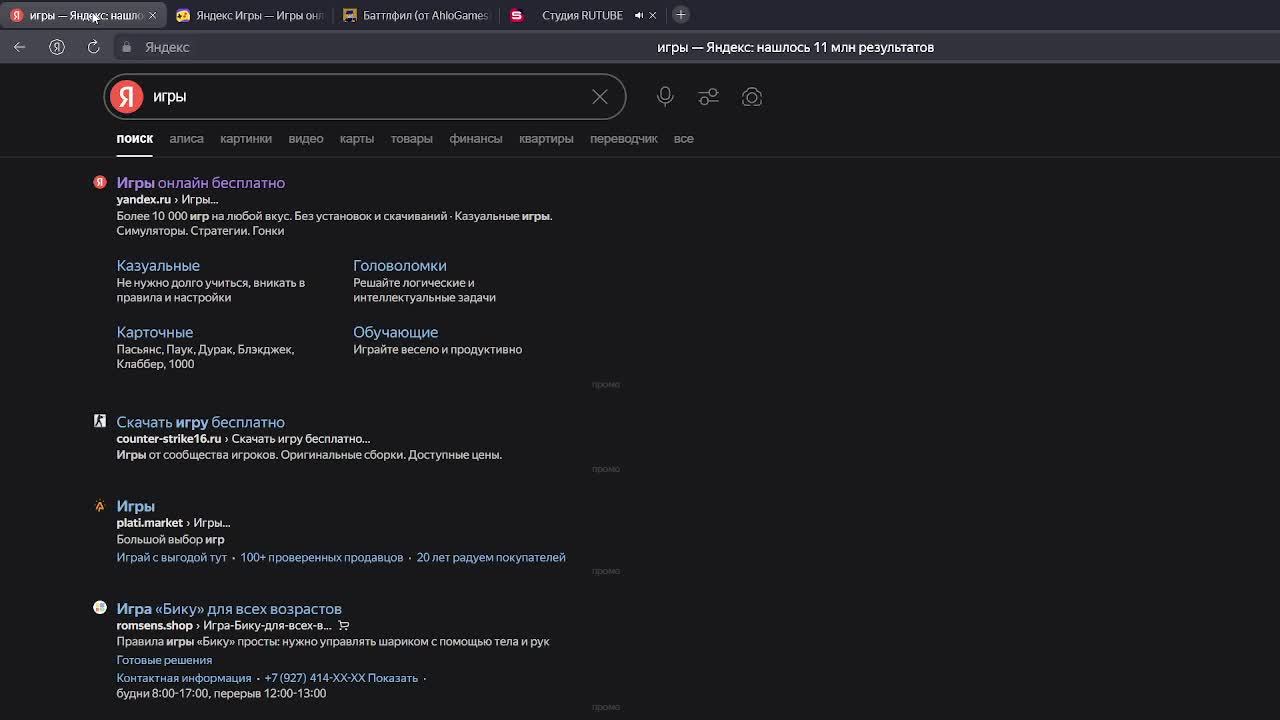Open the карты search category
Screen dimensions: 1280x720
[357, 139]
